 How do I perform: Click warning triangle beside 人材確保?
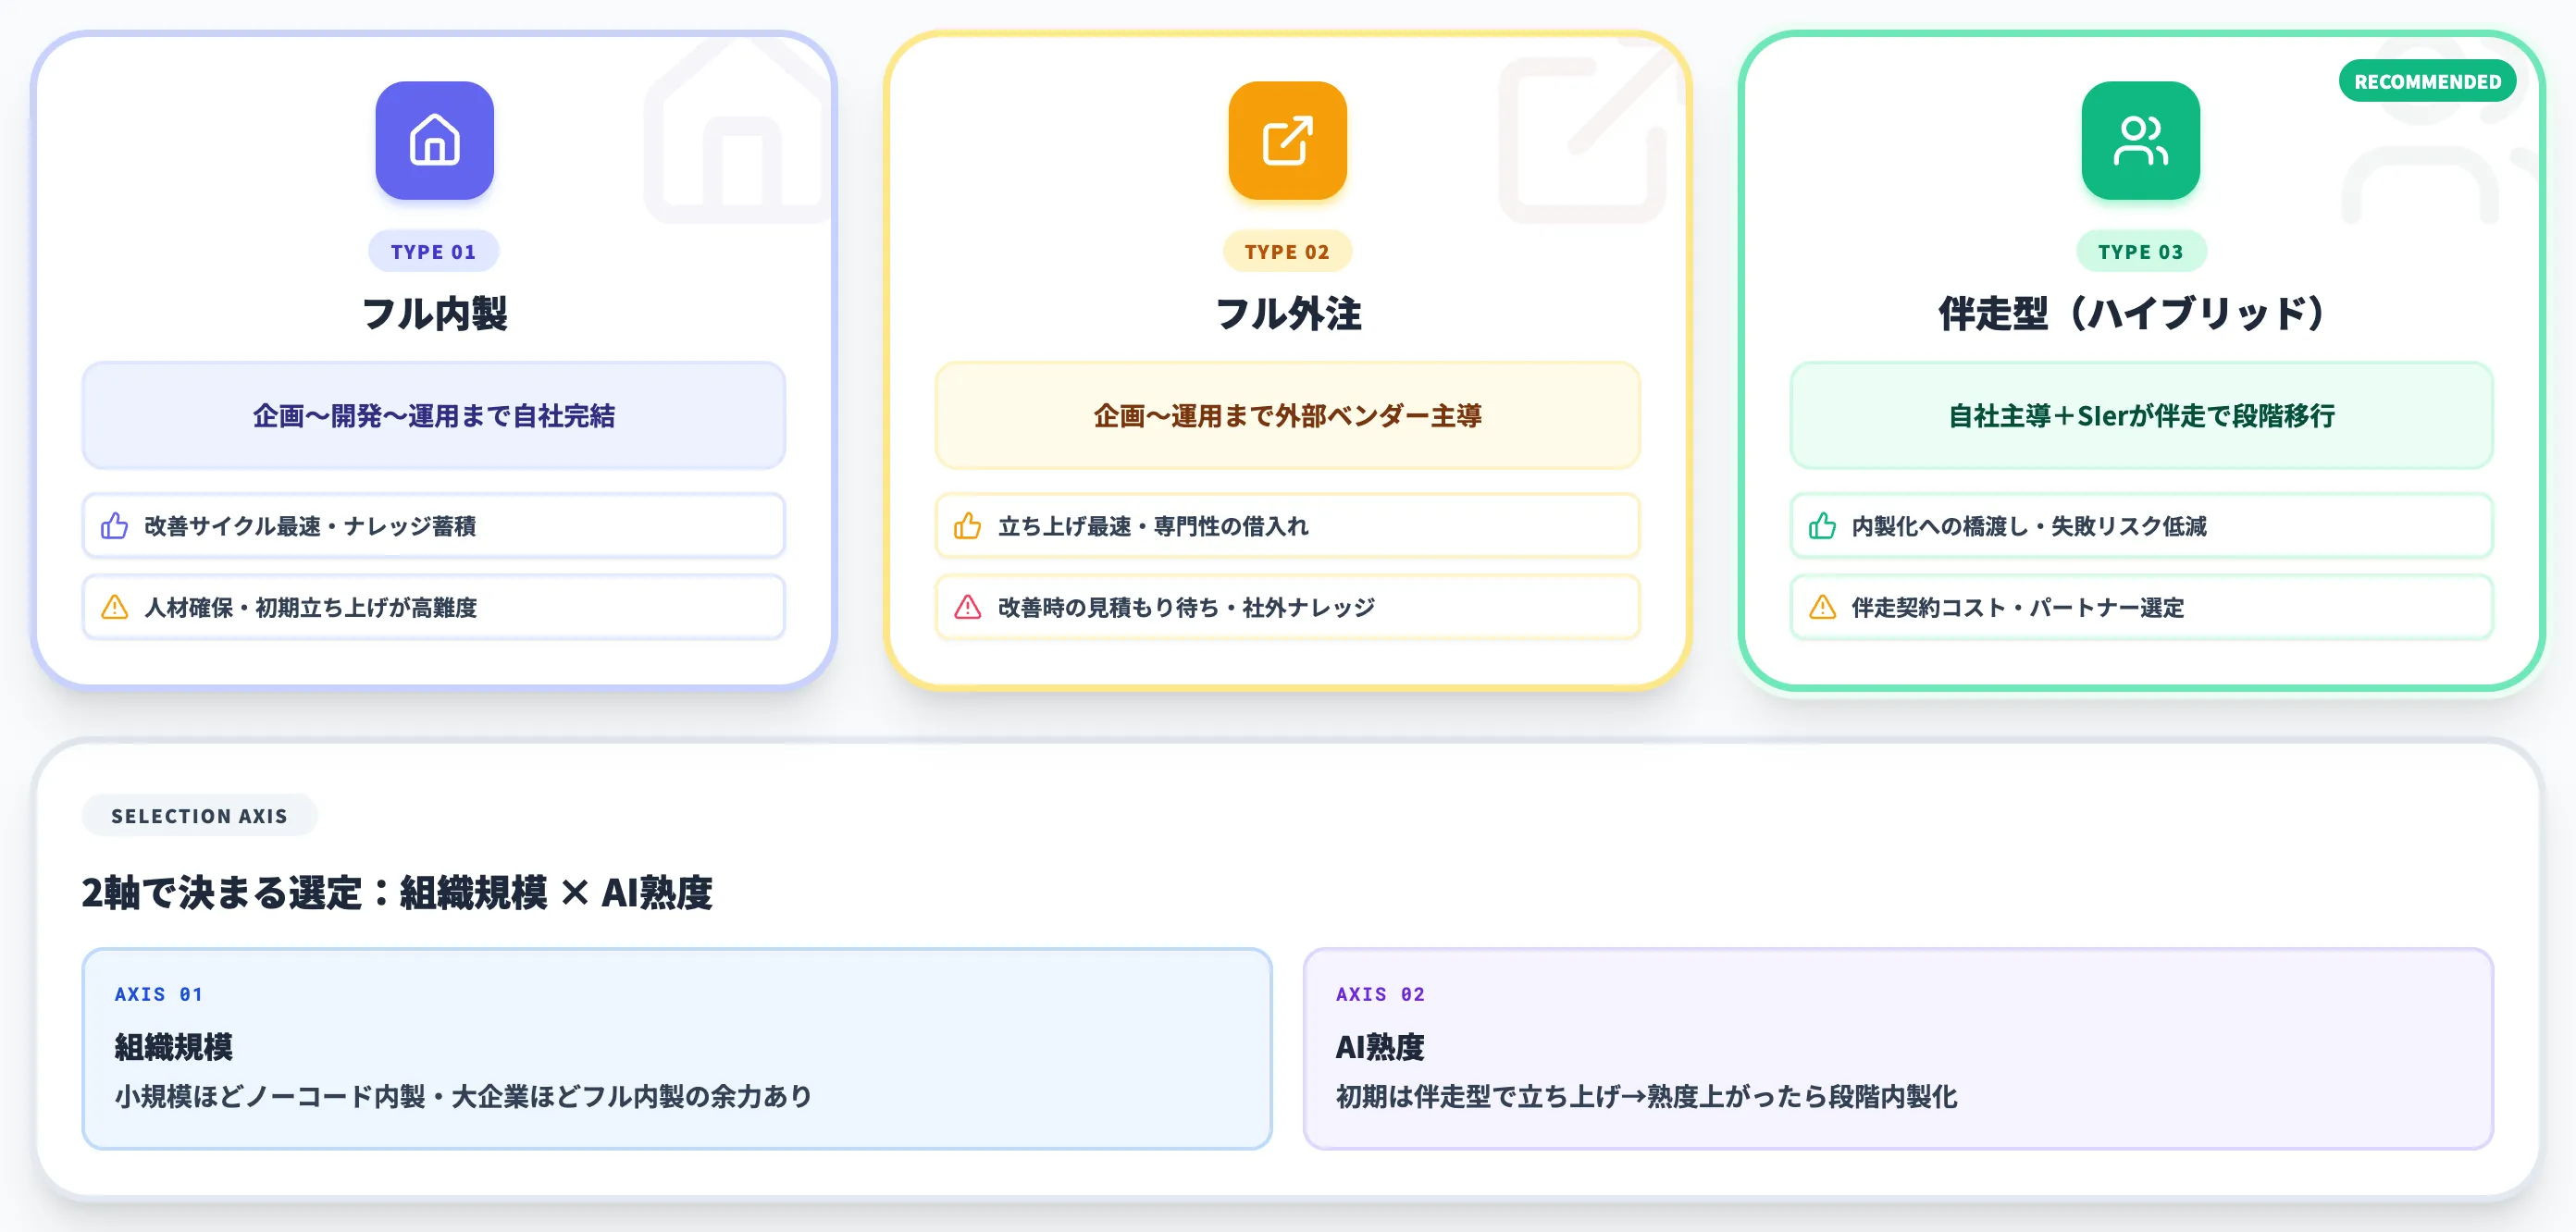coord(115,607)
